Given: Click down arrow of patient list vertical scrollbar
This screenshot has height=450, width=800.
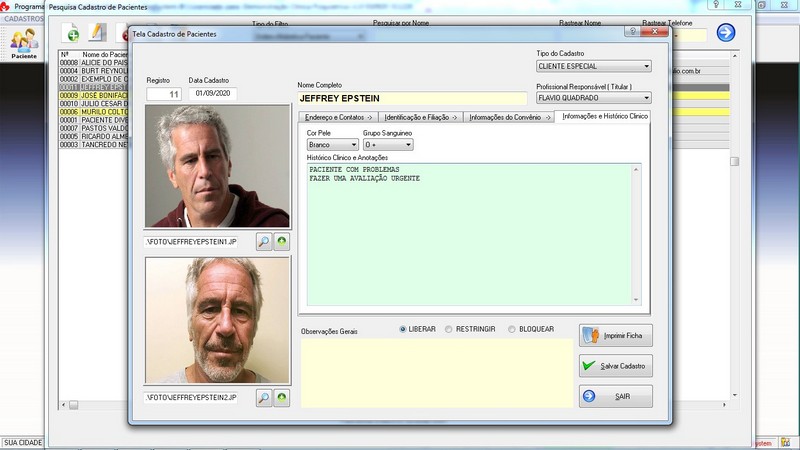Looking at the screenshot, I should coord(735,395).
